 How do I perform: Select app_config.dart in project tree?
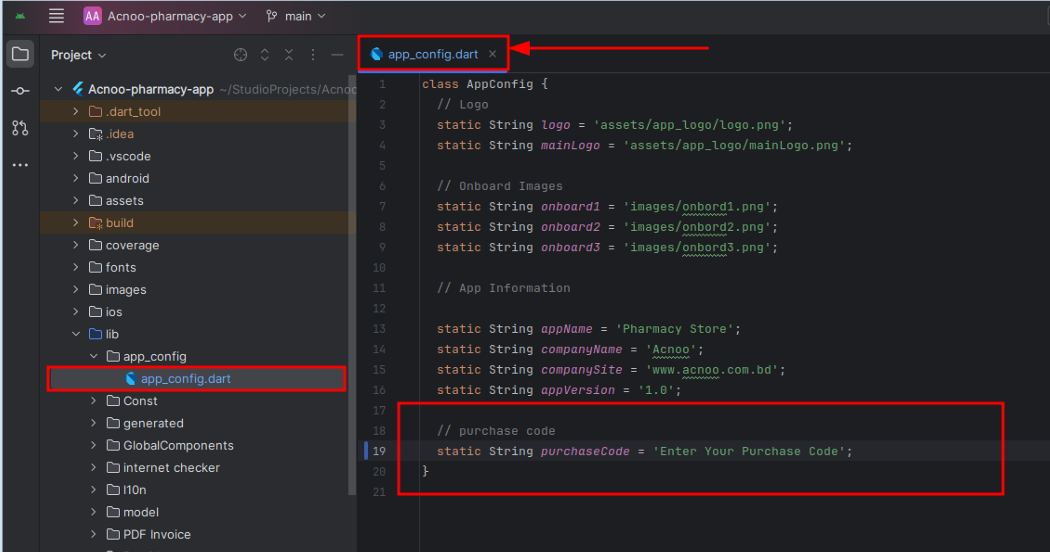point(186,379)
